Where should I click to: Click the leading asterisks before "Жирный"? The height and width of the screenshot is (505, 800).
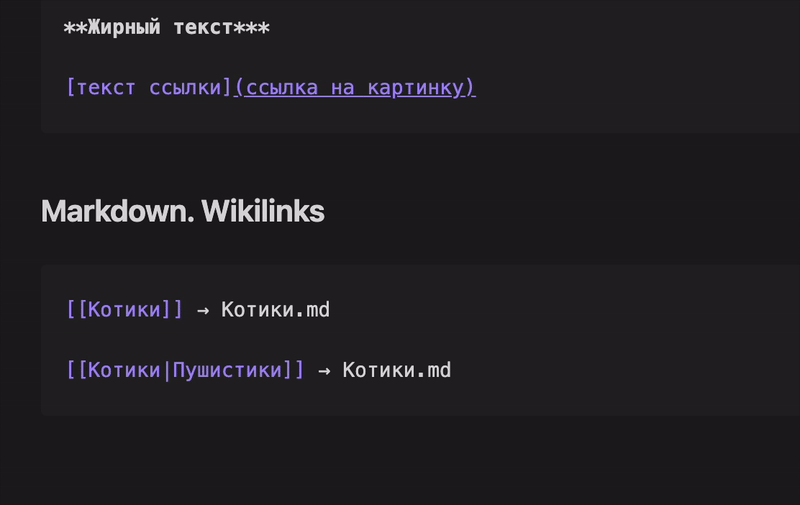(x=75, y=28)
